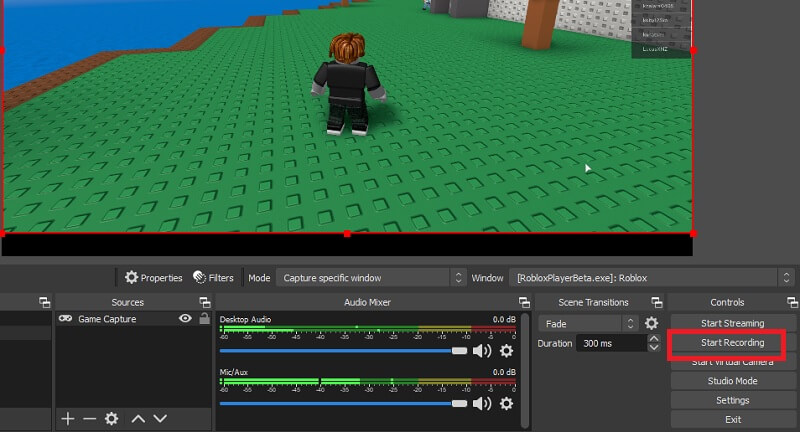Enable Studio Mode

point(733,381)
